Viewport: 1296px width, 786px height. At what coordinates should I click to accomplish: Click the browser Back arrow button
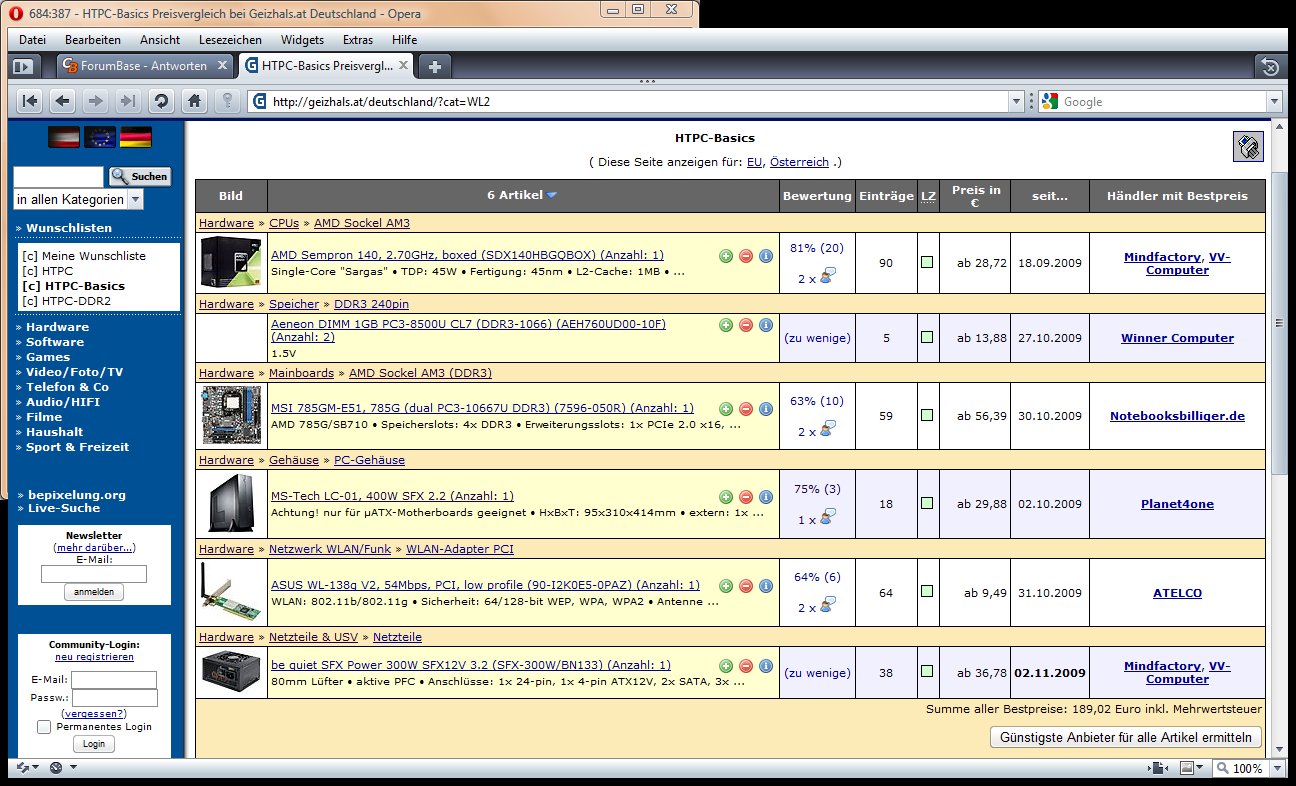pos(62,101)
